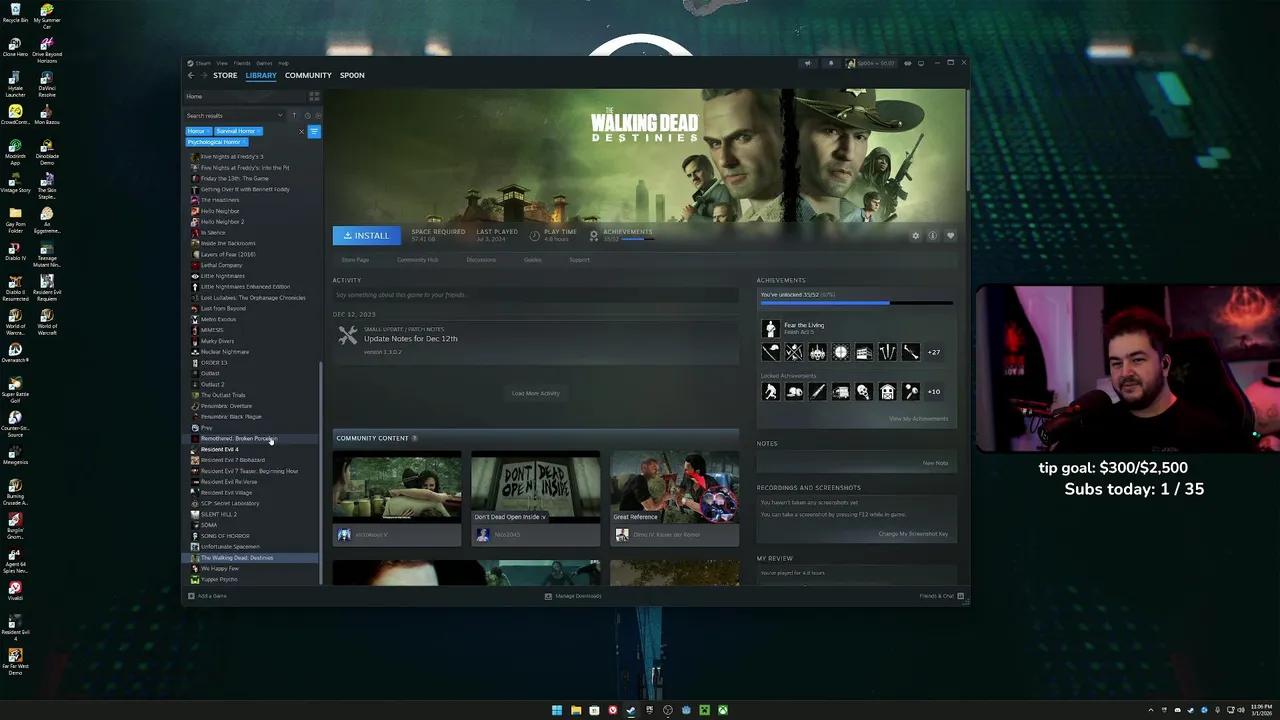
Task: Switch library to grid collections view icon
Action: click(314, 96)
